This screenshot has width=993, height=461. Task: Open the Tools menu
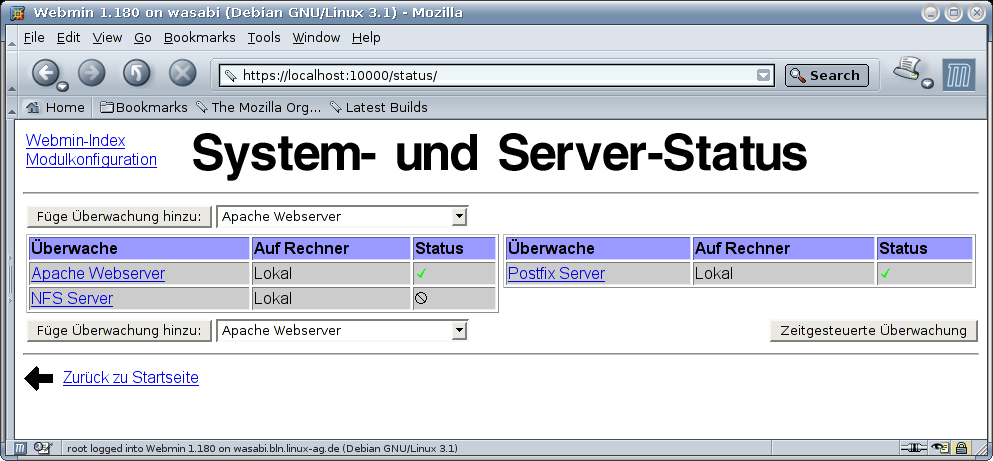264,37
